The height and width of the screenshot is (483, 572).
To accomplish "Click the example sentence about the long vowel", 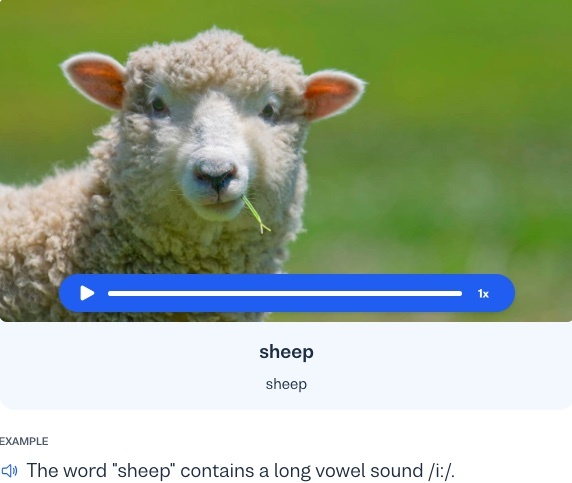I will point(241,470).
